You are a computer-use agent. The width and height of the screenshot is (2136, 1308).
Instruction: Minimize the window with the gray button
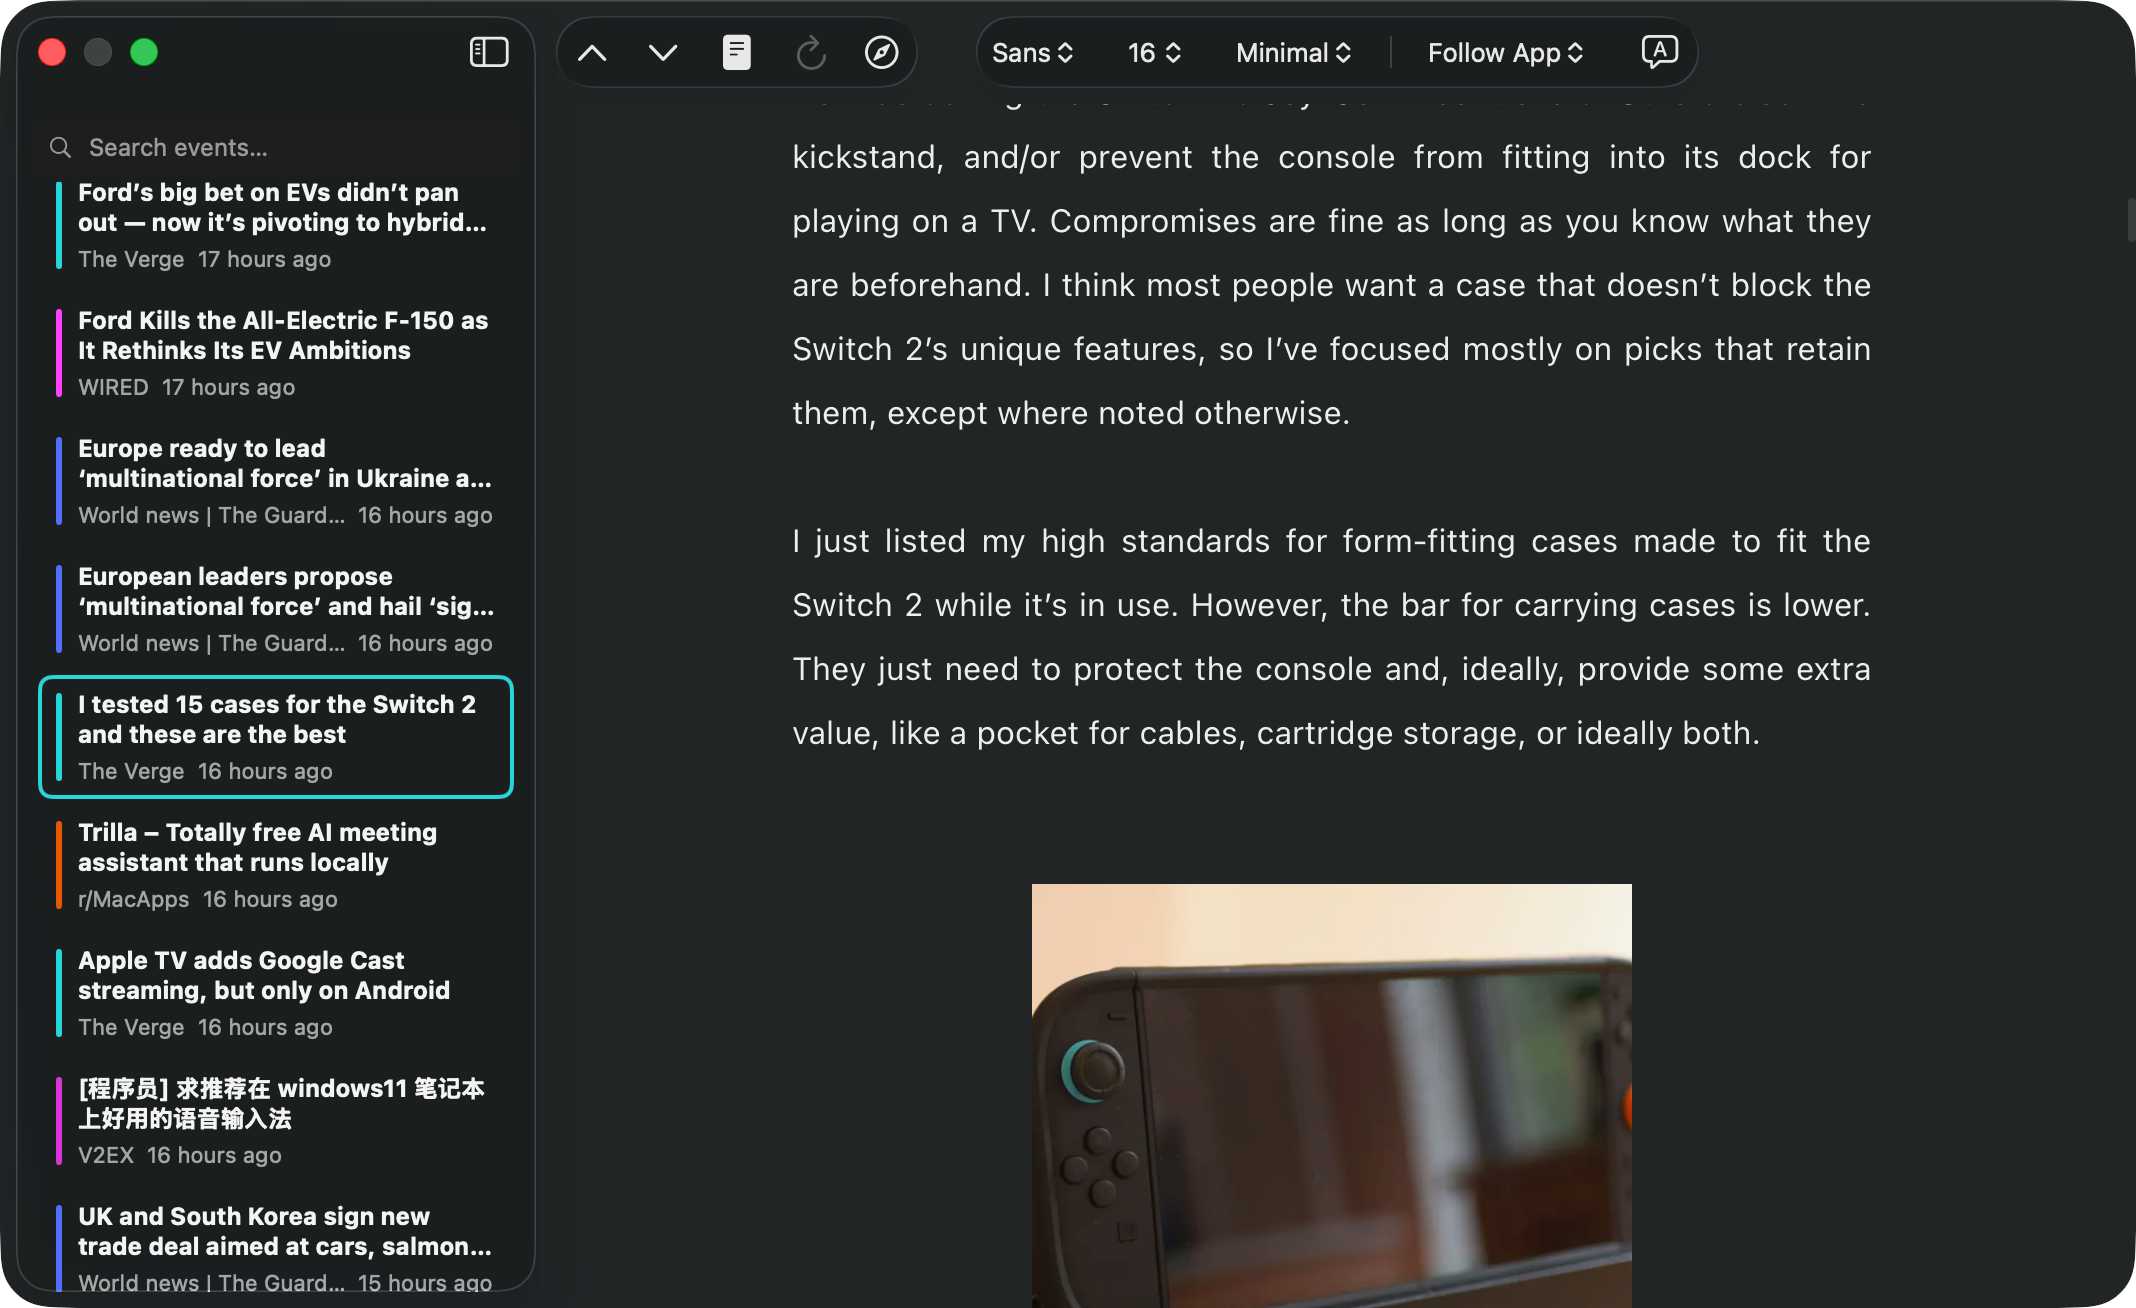pyautogui.click(x=98, y=52)
